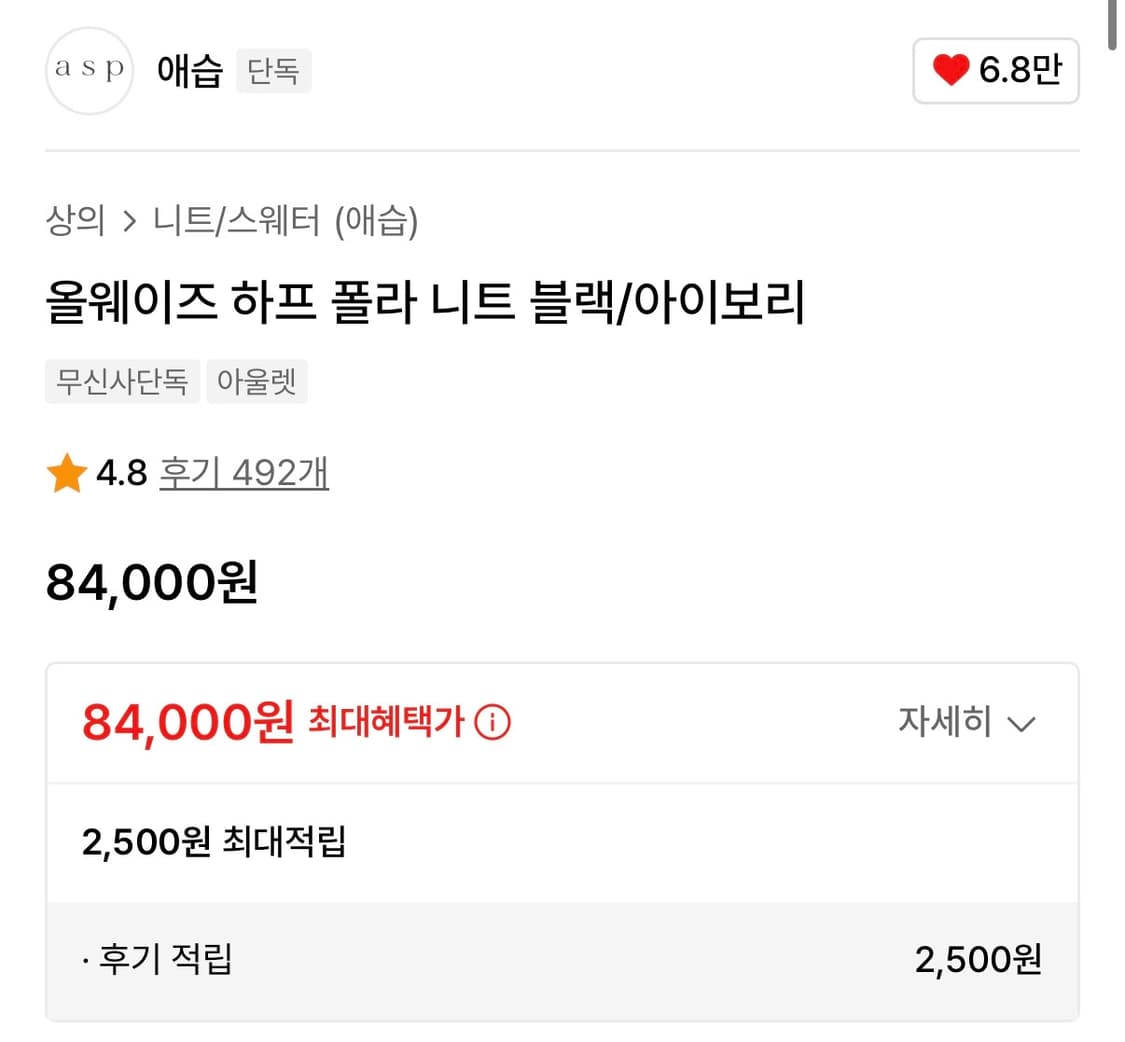
Task: Expand the 자세히 price details
Action: coord(944,721)
